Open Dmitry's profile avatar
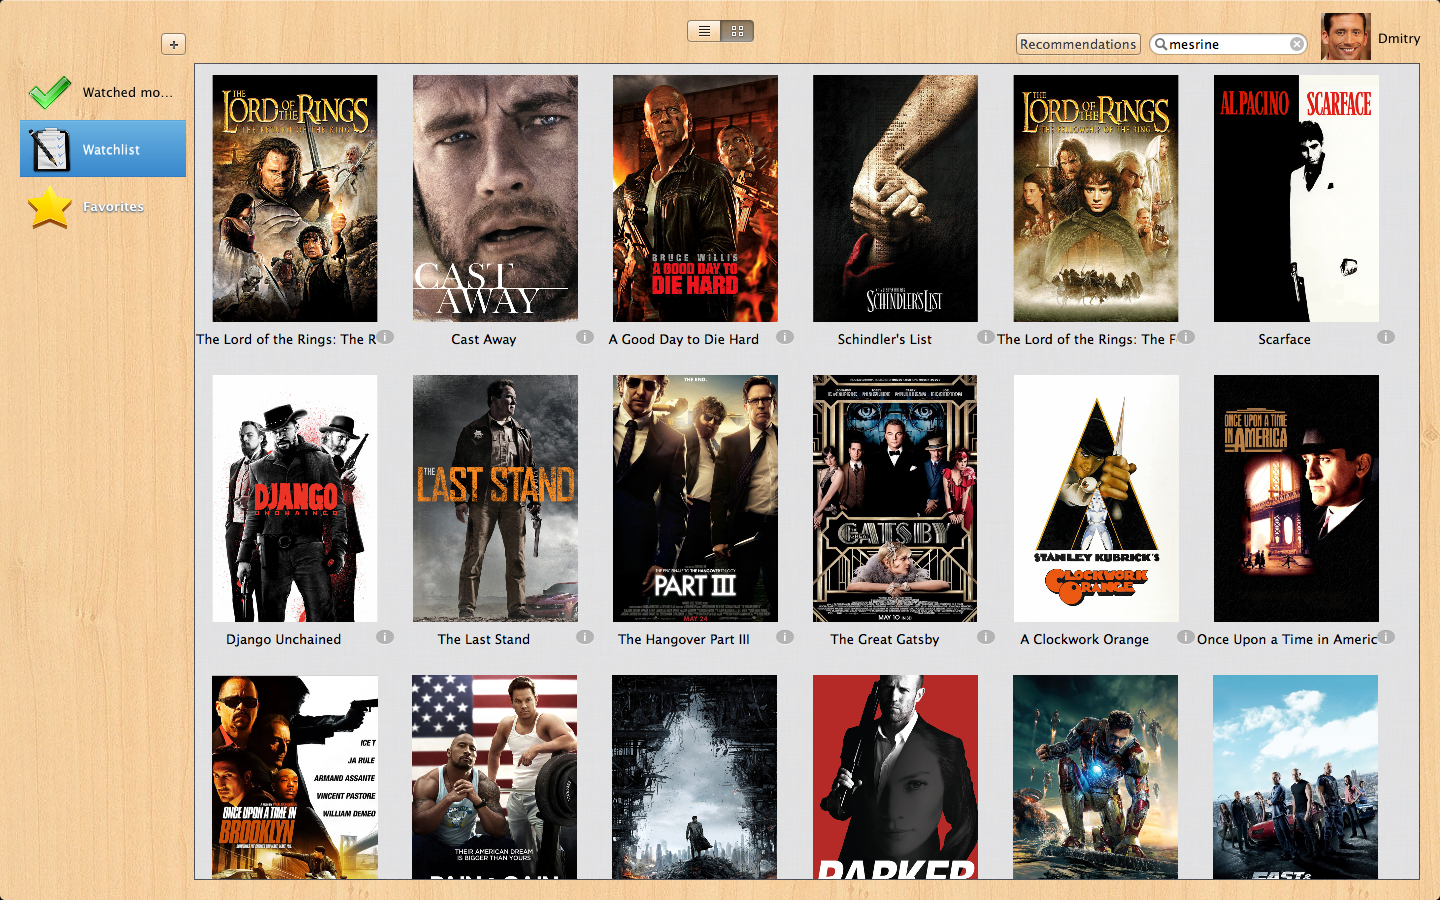This screenshot has height=900, width=1440. 1345,37
